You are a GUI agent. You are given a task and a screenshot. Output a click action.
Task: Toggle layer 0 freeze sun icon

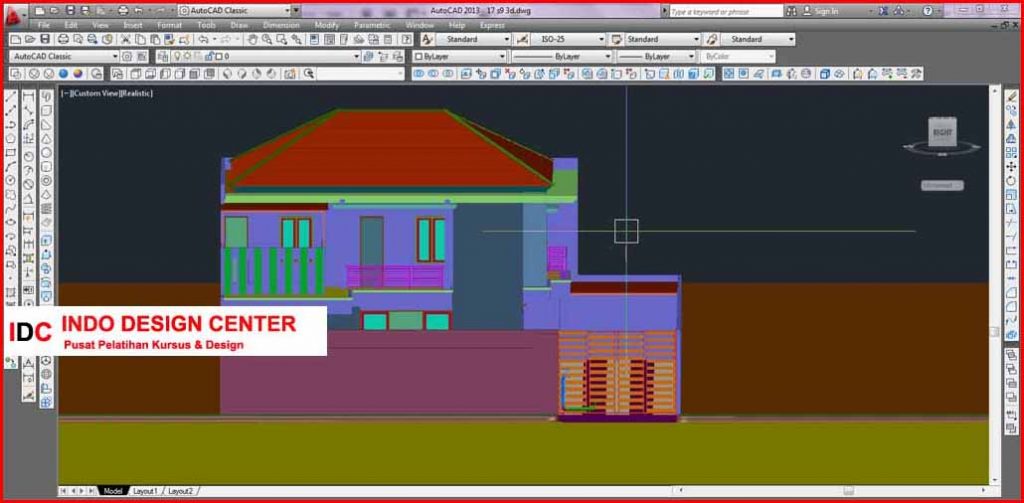click(187, 56)
